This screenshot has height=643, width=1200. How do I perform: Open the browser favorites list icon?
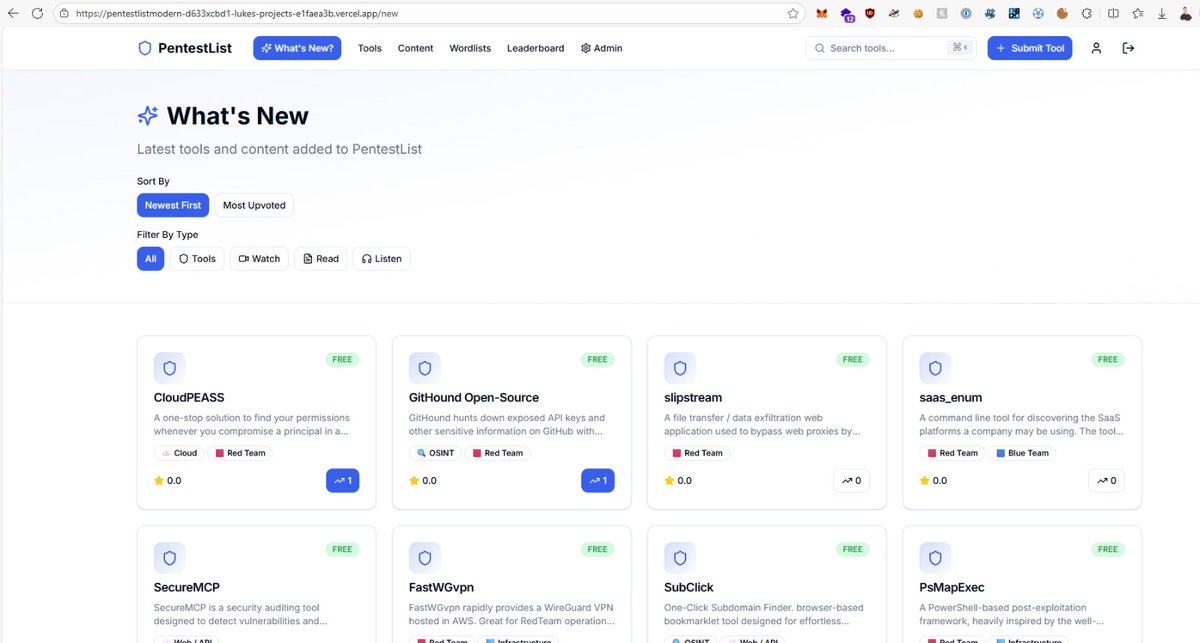click(1138, 14)
